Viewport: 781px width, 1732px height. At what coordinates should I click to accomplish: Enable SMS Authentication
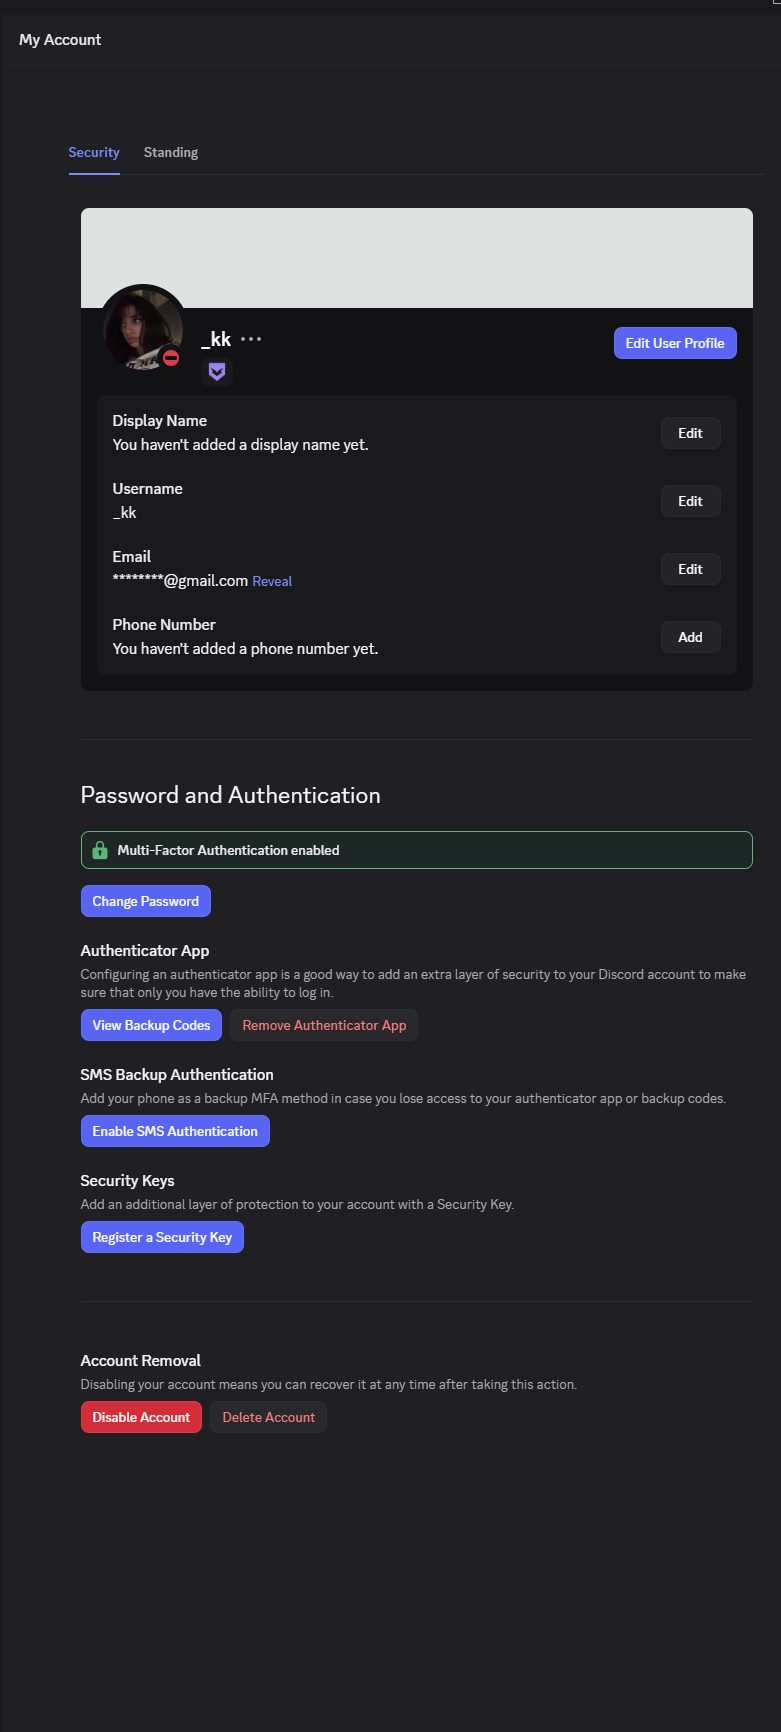click(175, 1131)
